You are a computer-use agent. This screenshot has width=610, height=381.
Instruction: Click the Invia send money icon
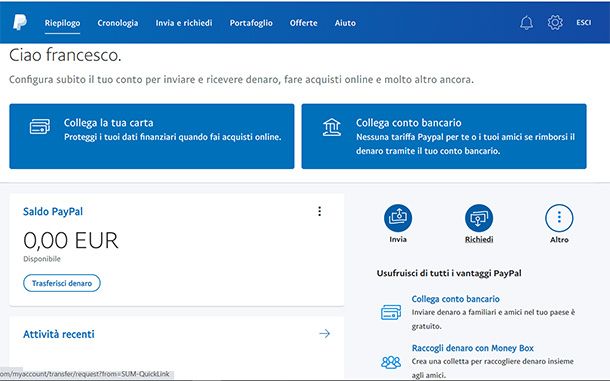click(398, 218)
